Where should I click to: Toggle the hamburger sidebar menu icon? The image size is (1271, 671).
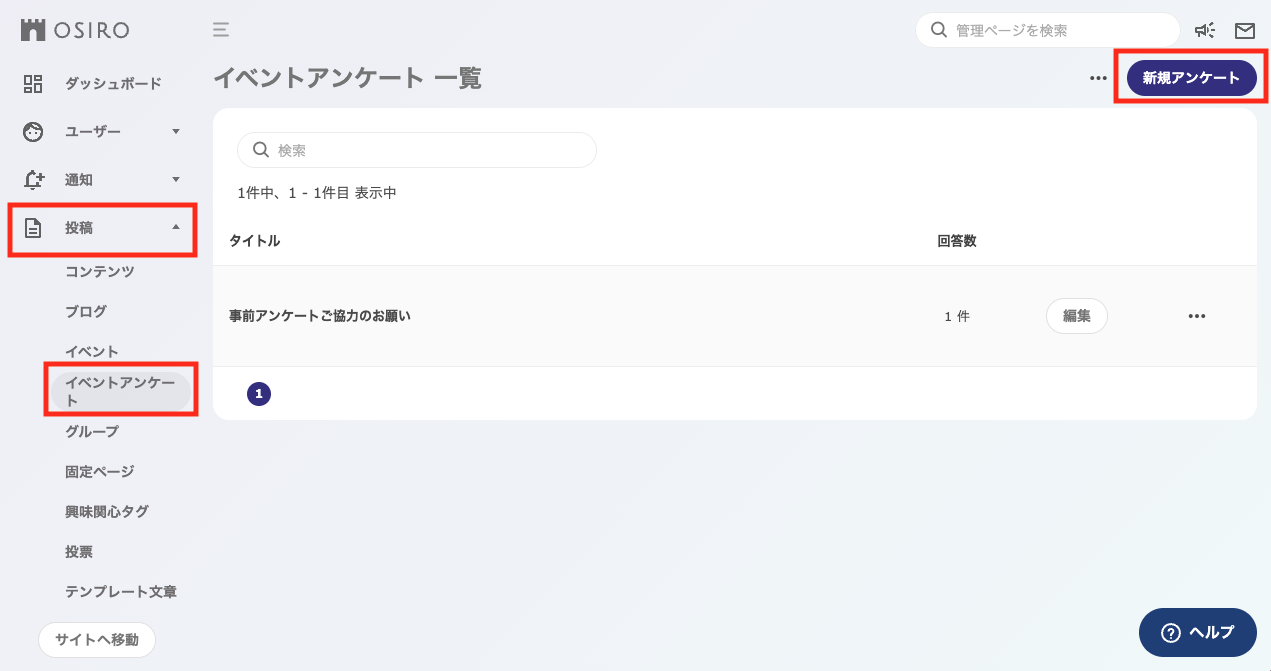click(221, 30)
